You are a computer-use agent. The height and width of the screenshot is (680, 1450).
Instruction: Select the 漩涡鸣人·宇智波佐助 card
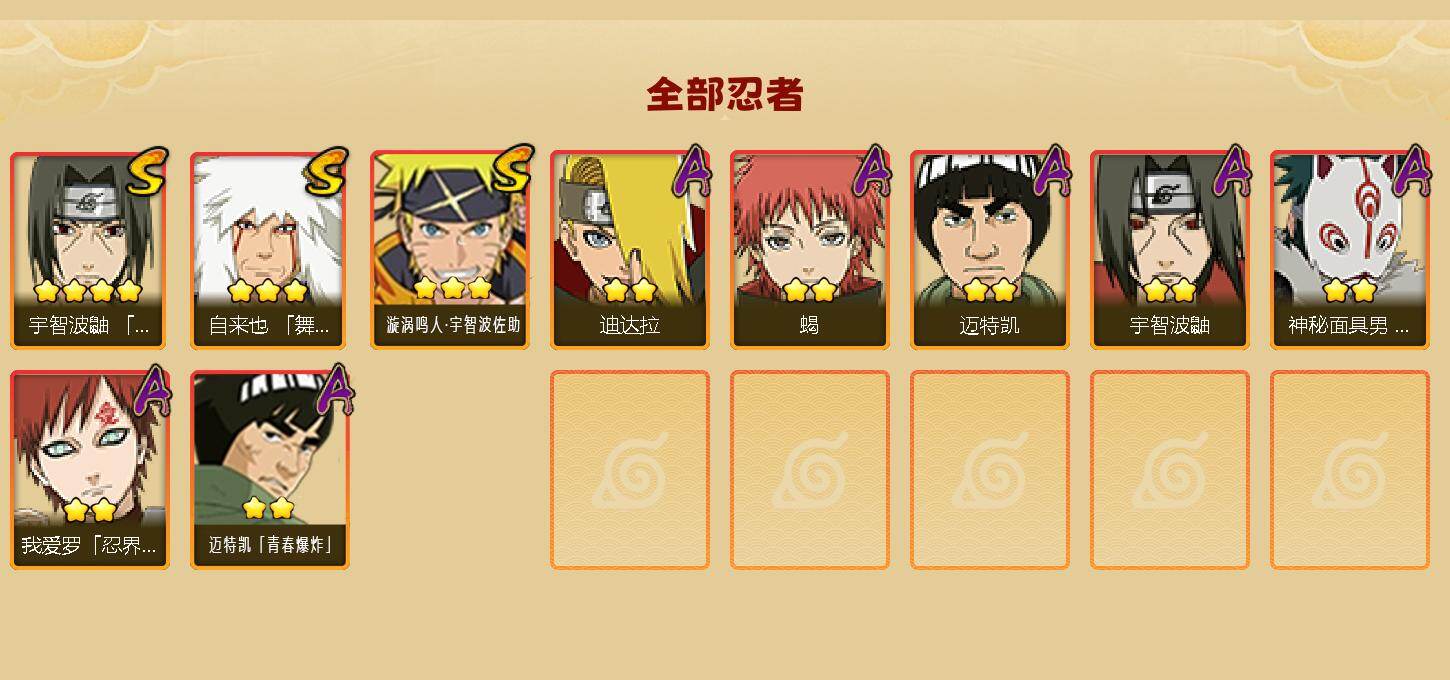449,250
